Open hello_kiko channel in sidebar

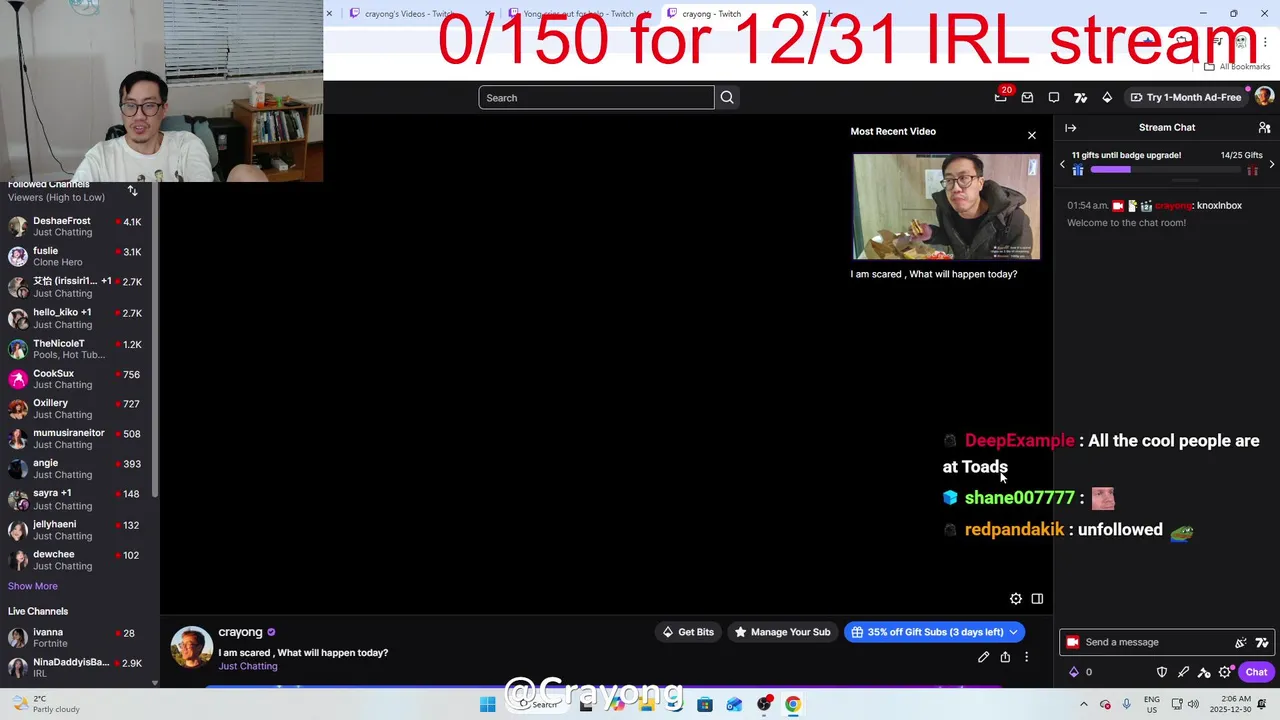pyautogui.click(x=78, y=318)
